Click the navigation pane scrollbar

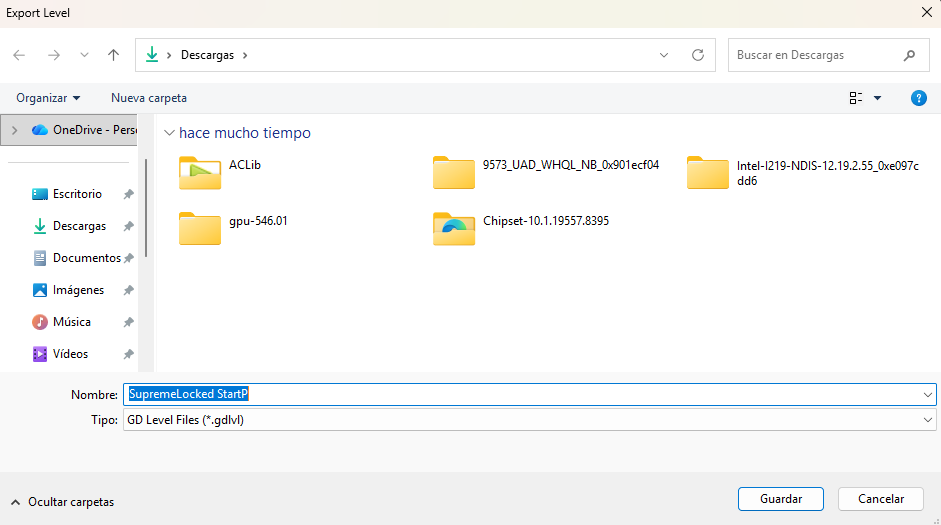(146, 208)
